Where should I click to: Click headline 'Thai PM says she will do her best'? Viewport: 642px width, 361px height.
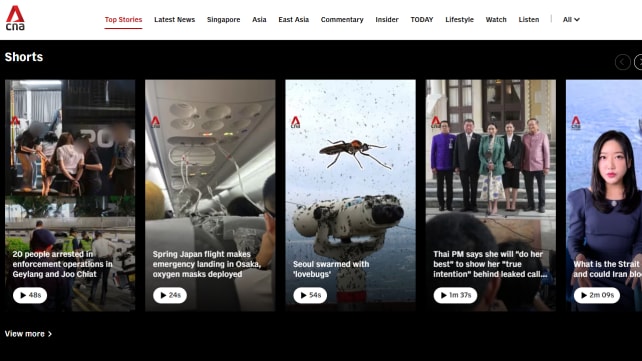pyautogui.click(x=490, y=264)
